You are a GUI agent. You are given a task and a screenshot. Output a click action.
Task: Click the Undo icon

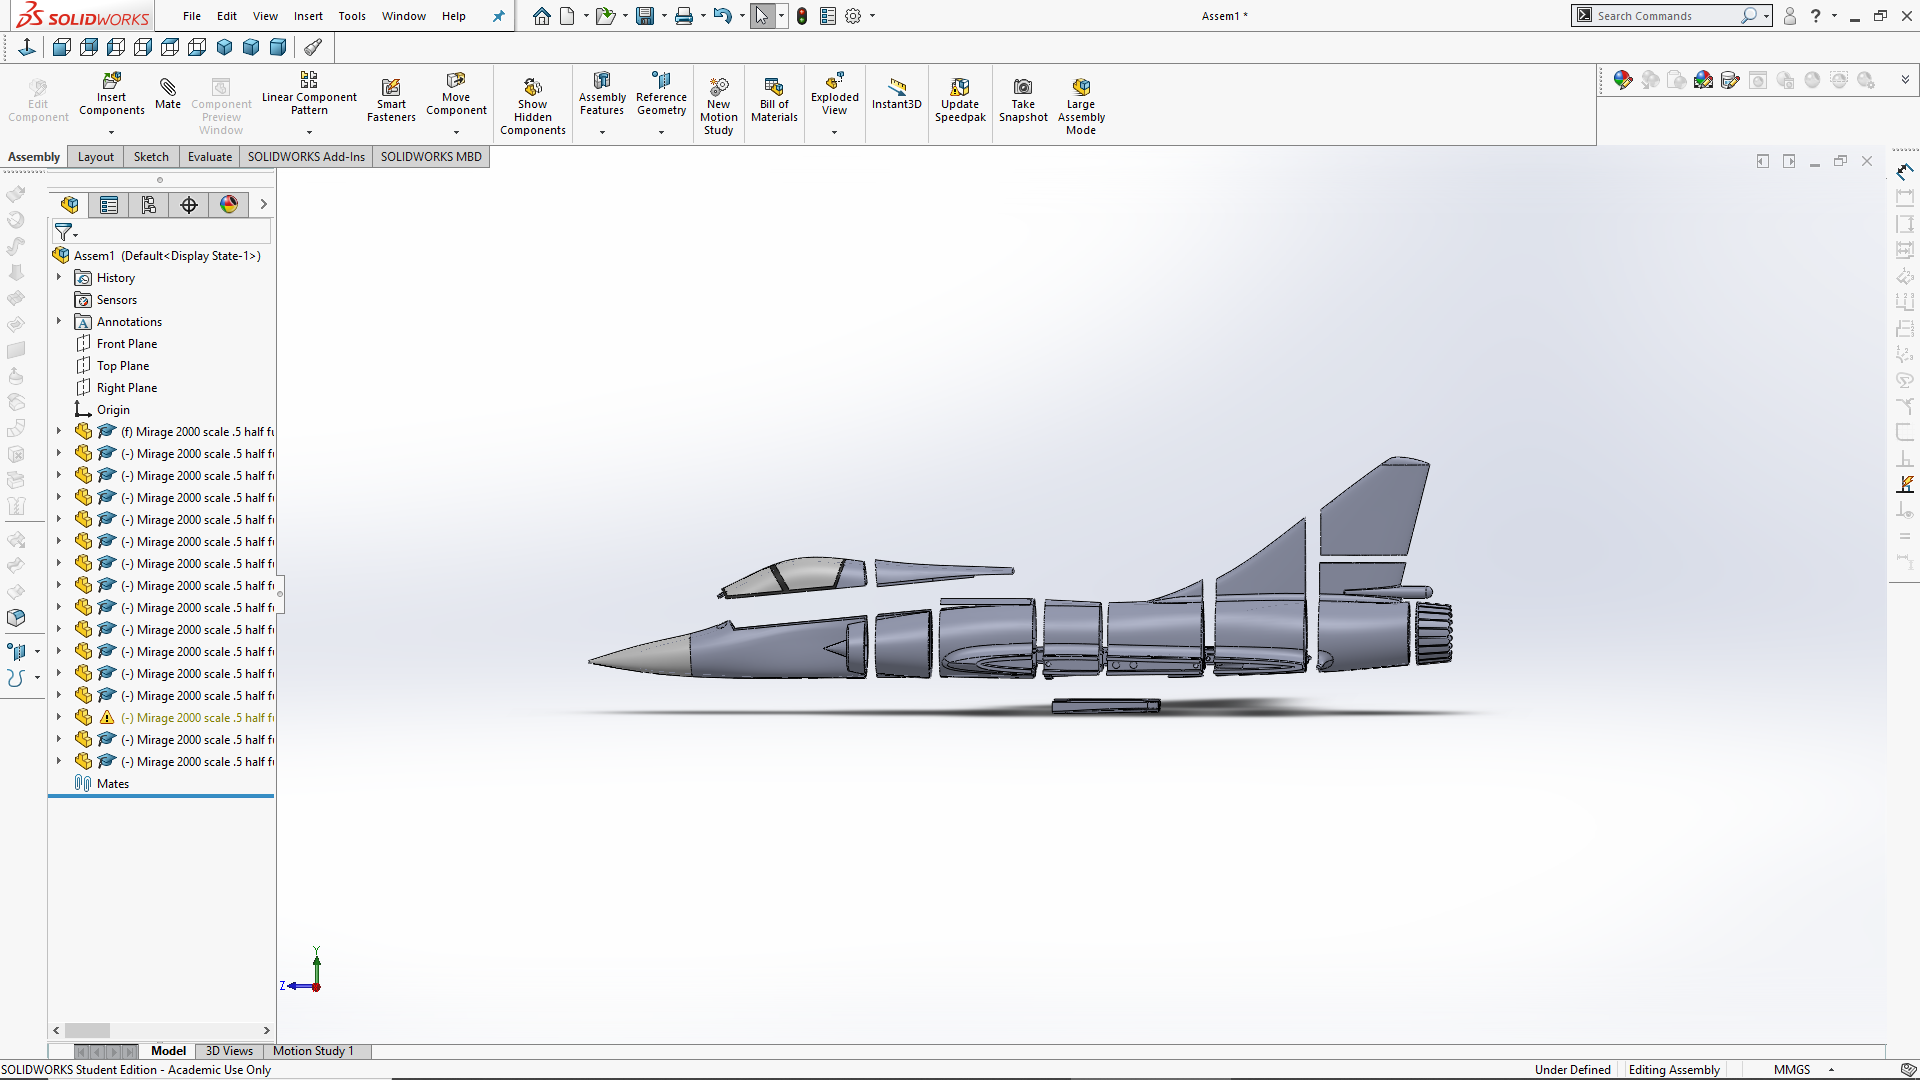[723, 16]
